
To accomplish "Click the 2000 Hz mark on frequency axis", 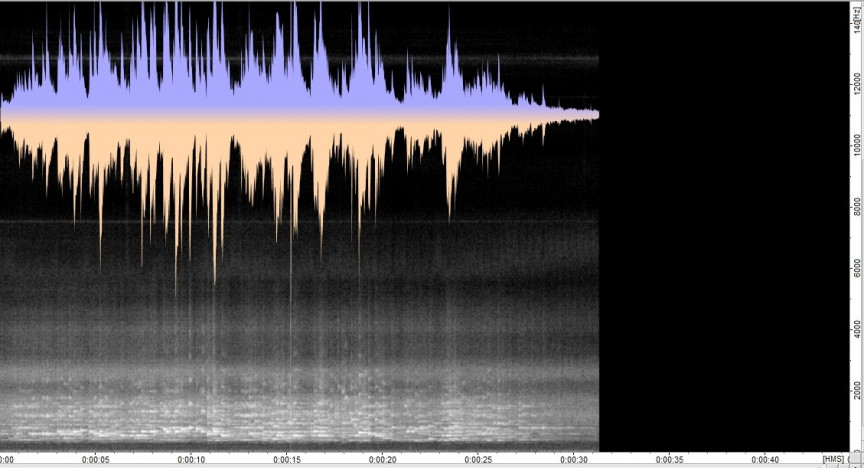I will coord(855,389).
